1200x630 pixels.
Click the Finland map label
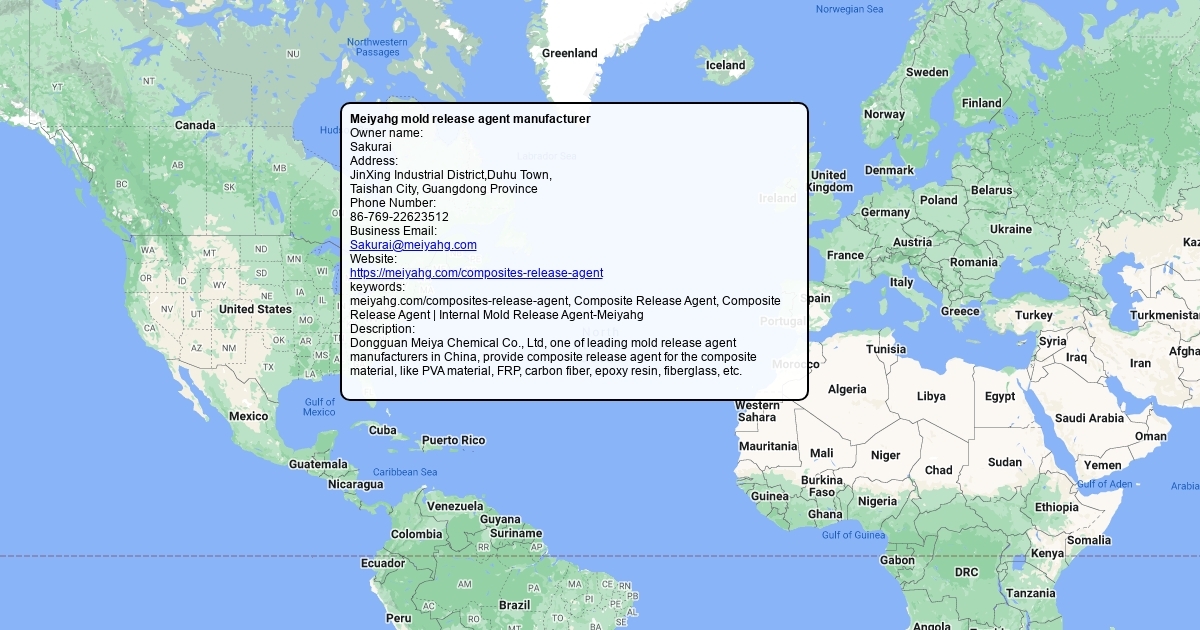pyautogui.click(x=982, y=103)
